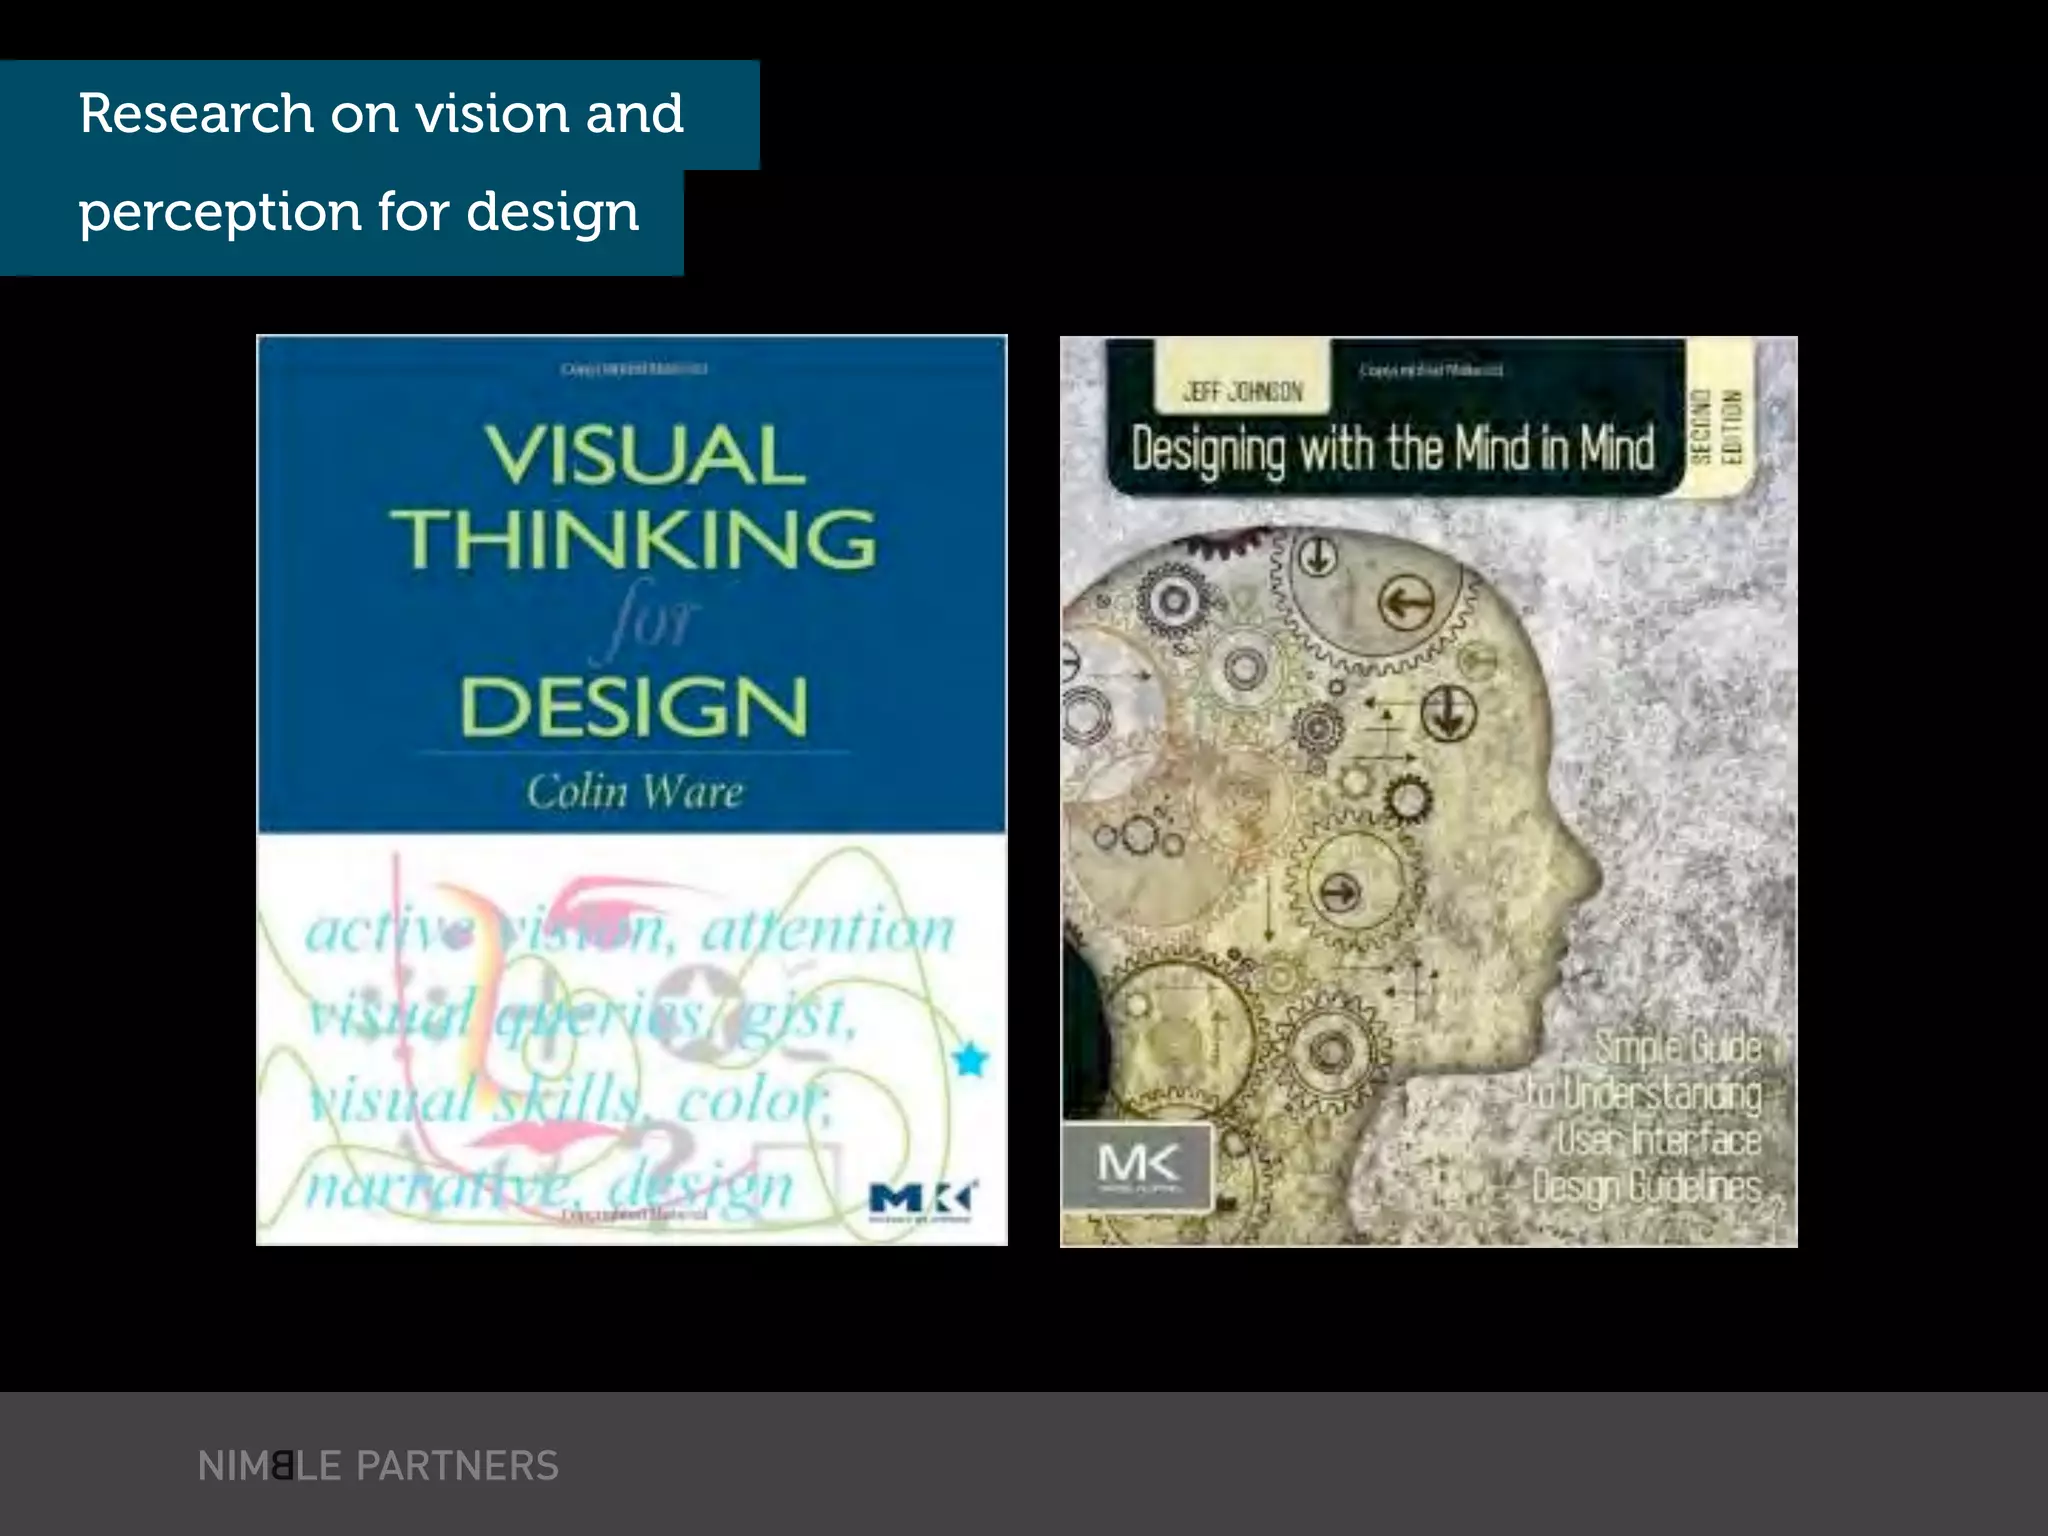Click the MK logo on Jeff Johnson's book
This screenshot has height=1536, width=2048.
pyautogui.click(x=1138, y=1166)
